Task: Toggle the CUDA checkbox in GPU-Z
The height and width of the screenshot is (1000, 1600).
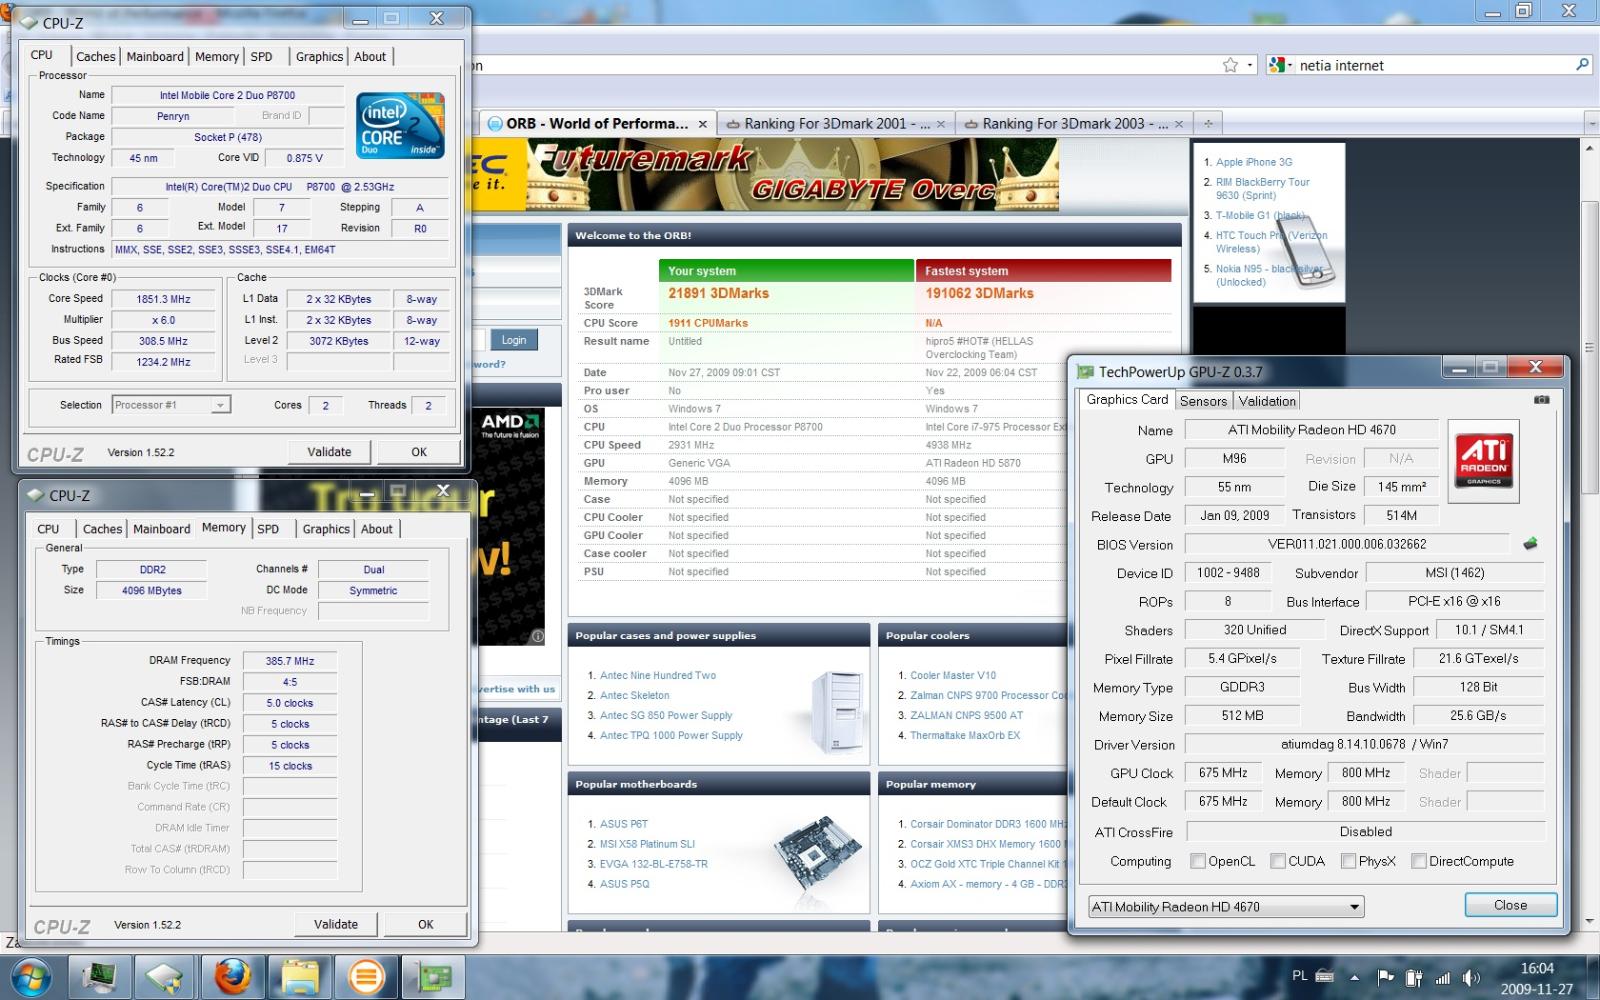Action: (x=1277, y=861)
